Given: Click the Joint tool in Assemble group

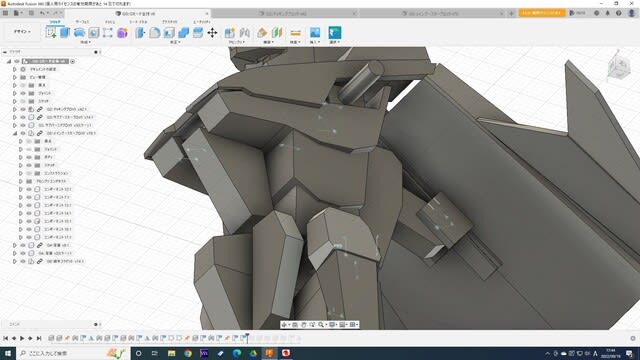Looking at the screenshot, I should coord(244,33).
